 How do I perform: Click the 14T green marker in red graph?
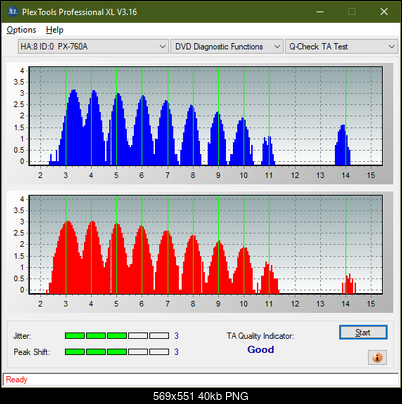coord(346,245)
